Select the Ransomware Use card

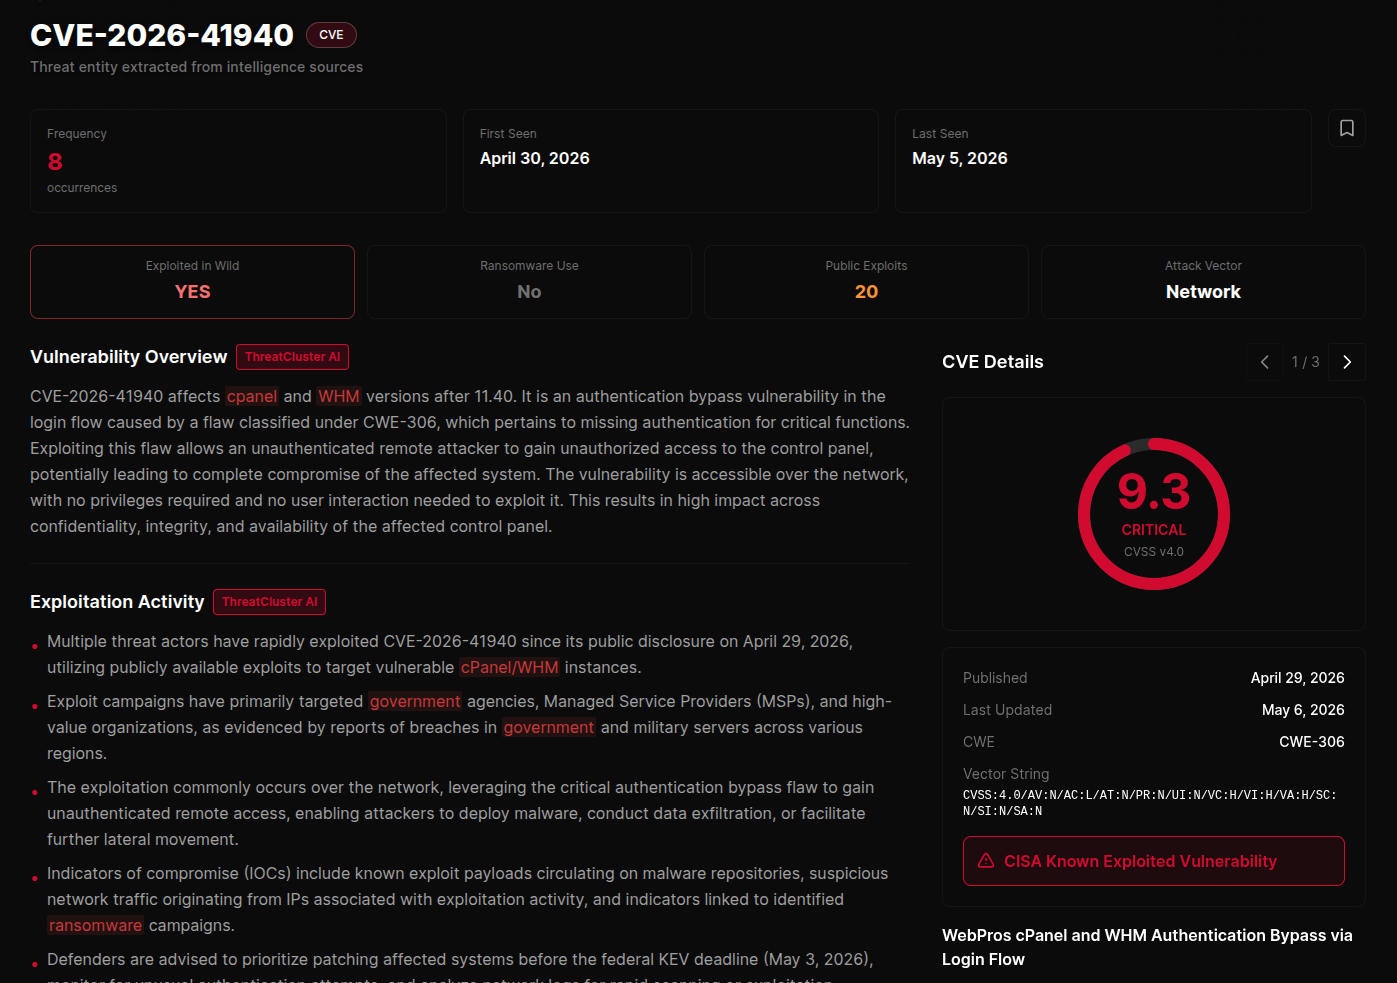click(x=529, y=282)
